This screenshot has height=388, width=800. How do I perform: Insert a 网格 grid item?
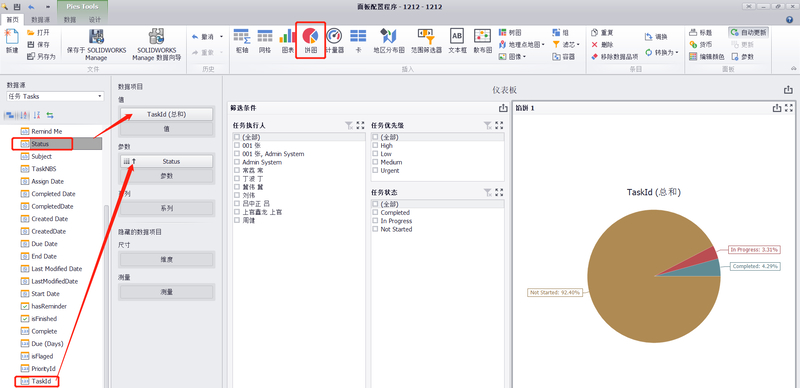point(265,41)
